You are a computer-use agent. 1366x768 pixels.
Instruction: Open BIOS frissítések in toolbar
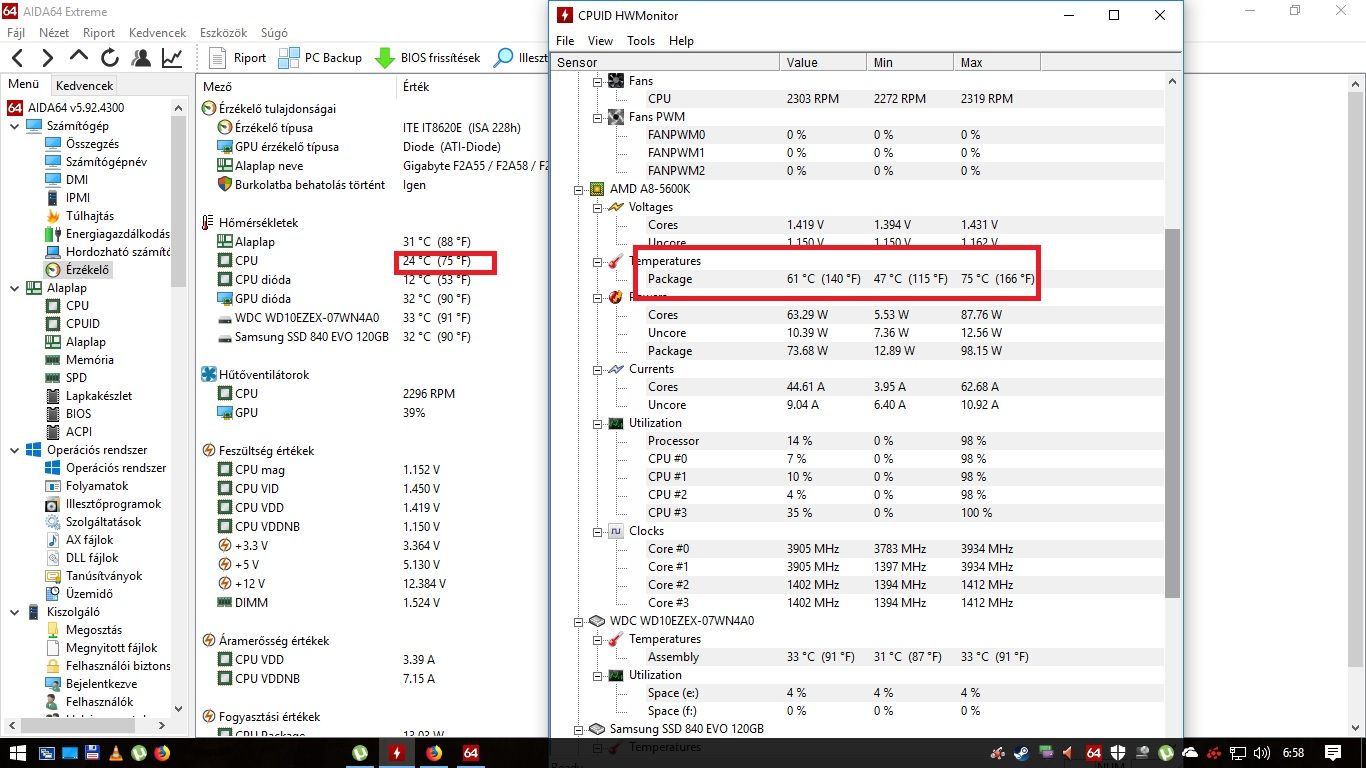(428, 58)
